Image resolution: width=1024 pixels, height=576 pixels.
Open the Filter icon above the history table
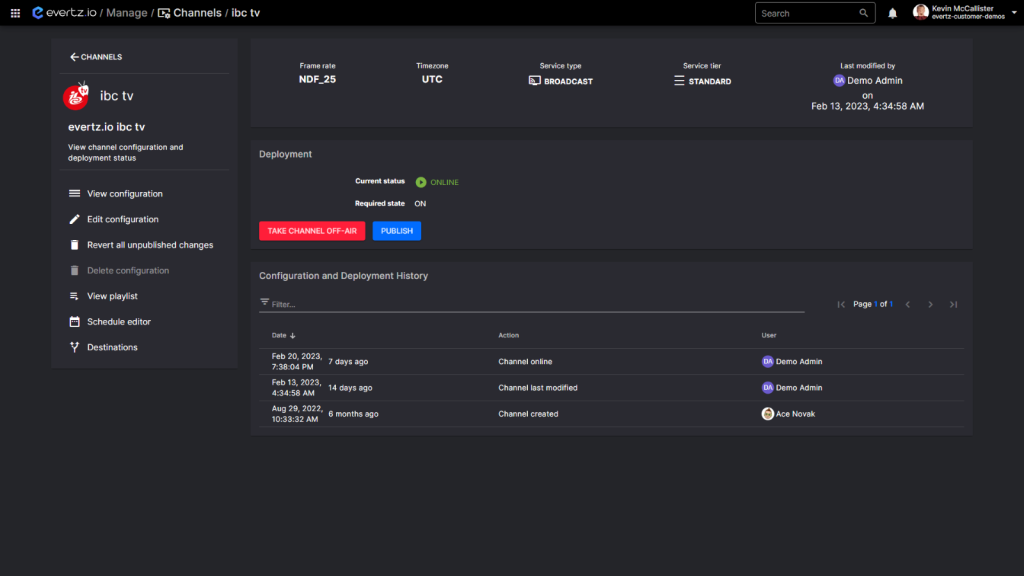[262, 302]
